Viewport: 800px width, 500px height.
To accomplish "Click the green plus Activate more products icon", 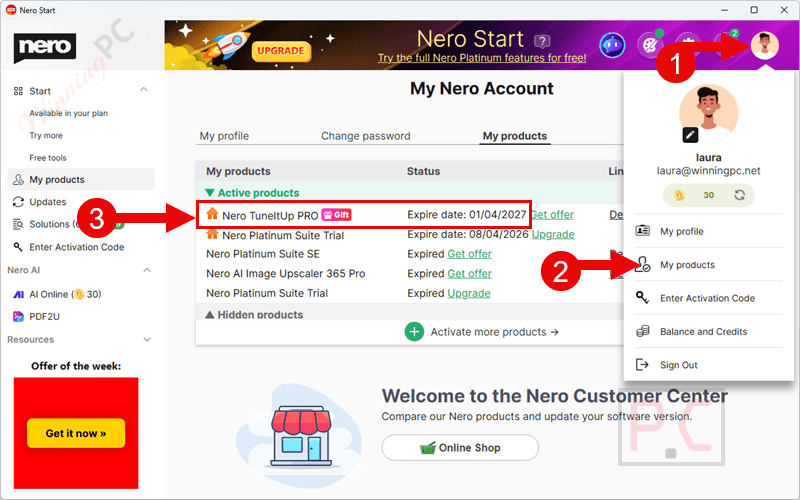I will pos(414,332).
